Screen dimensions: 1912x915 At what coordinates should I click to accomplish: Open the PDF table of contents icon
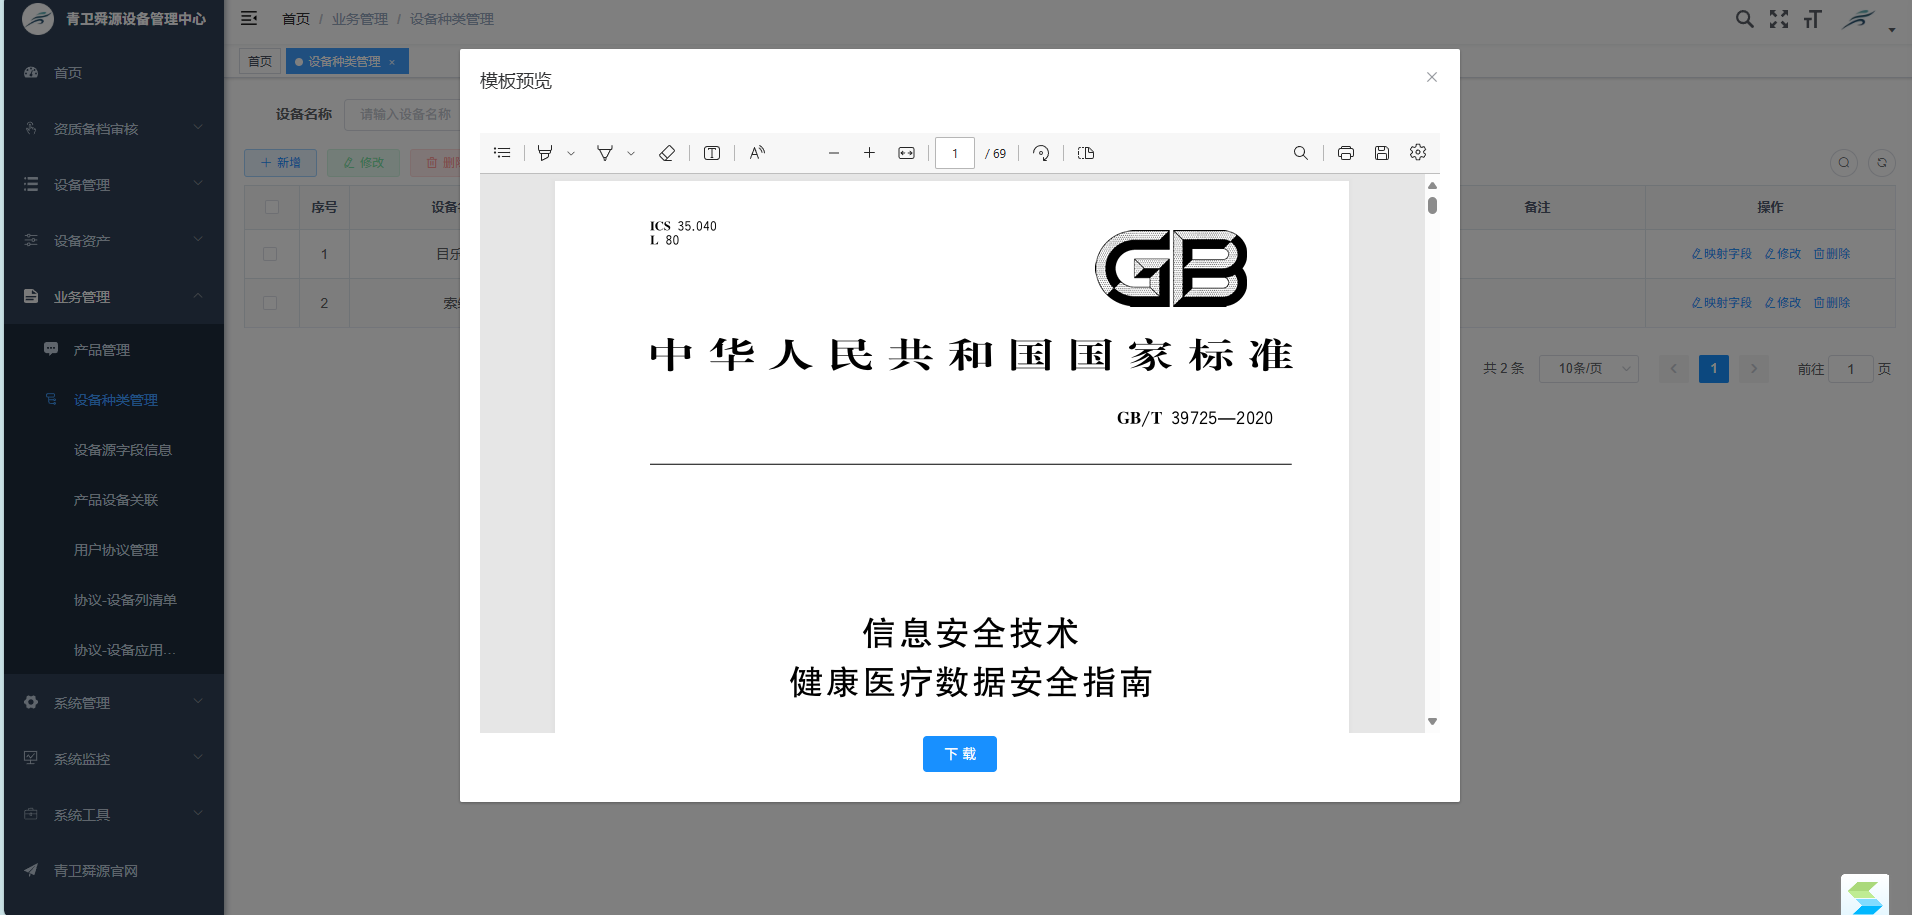coord(502,153)
